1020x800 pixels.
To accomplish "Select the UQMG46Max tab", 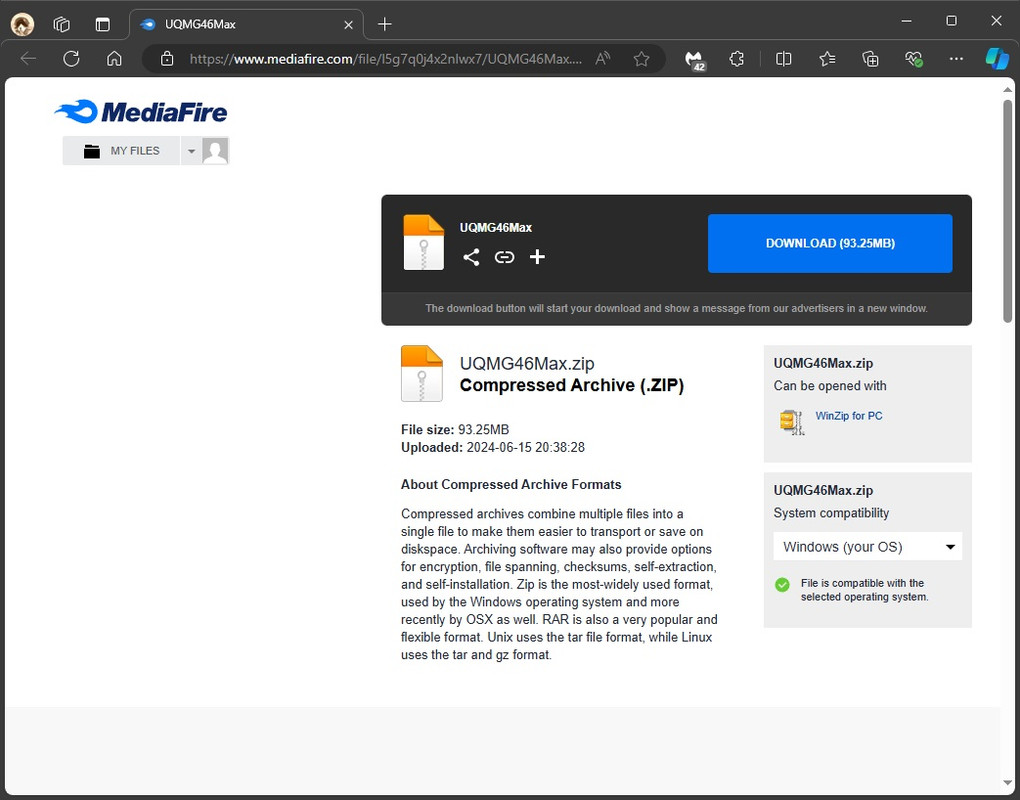I will (x=247, y=25).
